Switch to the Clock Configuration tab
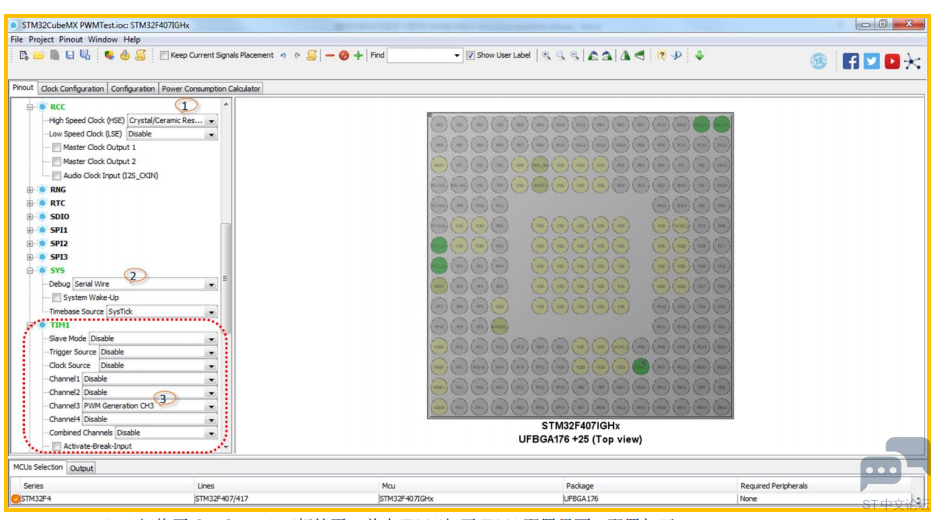Image resolution: width=939 pixels, height=520 pixels. (72, 89)
